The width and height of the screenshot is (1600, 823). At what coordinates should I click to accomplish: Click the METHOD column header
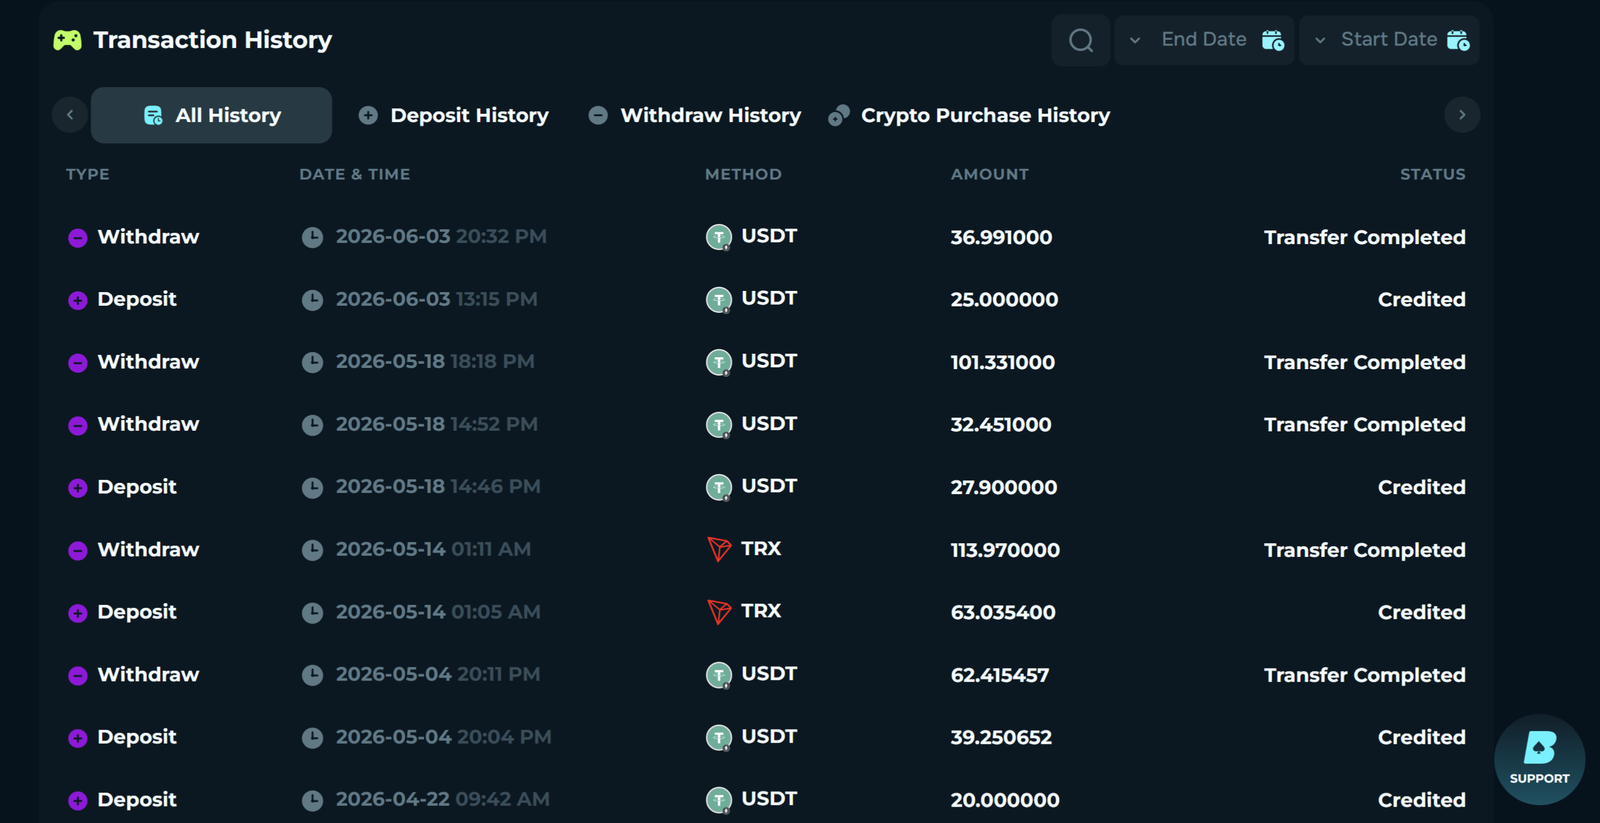point(743,174)
